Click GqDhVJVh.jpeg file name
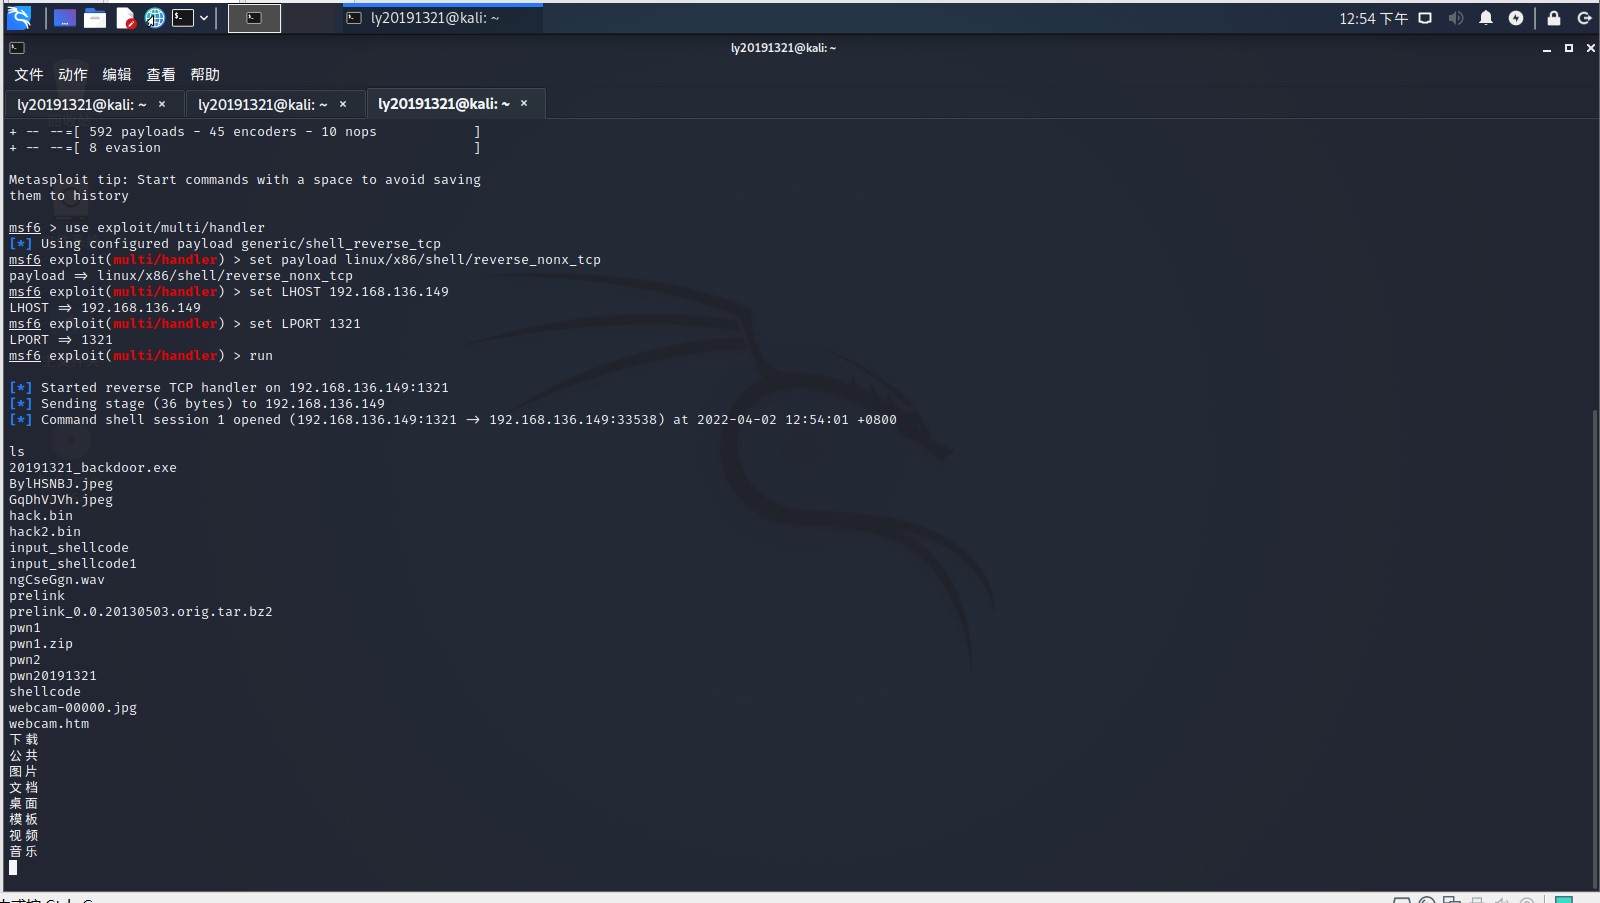1600x903 pixels. click(x=61, y=500)
